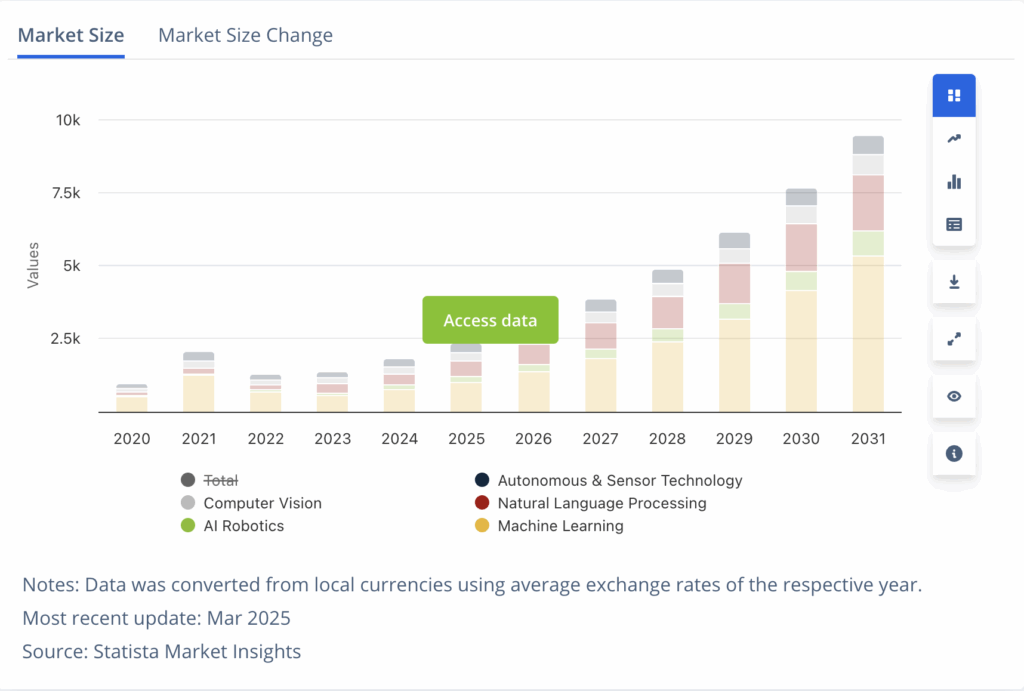Click the download chart icon
The image size is (1024, 691).
[x=954, y=283]
